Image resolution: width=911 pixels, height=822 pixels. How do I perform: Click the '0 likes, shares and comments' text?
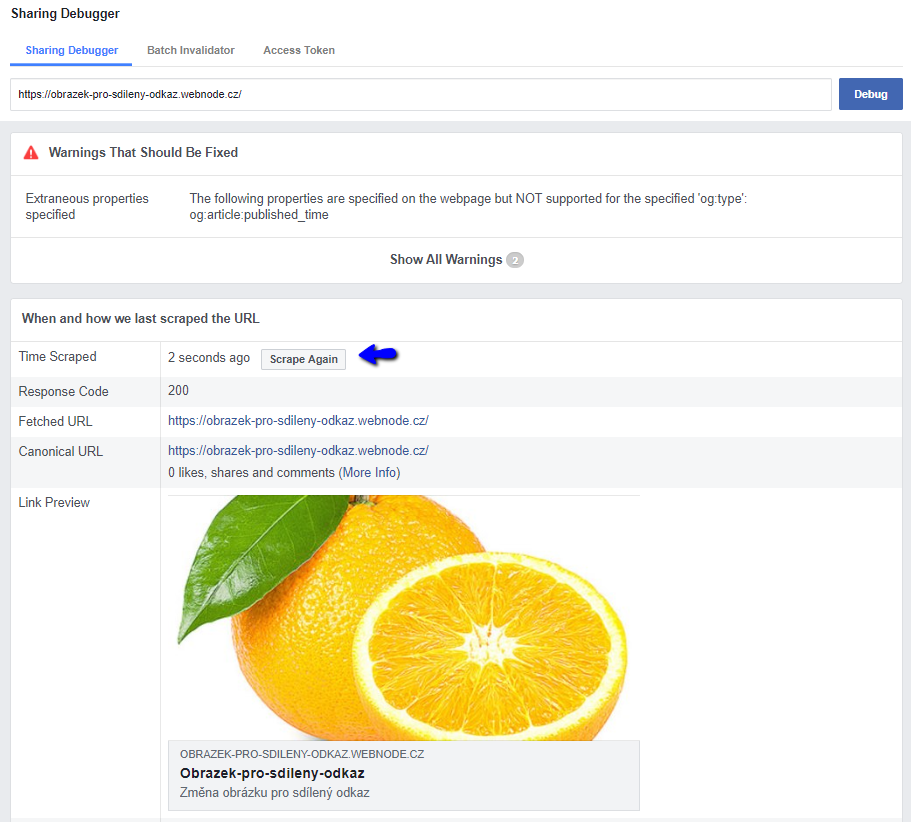coord(252,473)
